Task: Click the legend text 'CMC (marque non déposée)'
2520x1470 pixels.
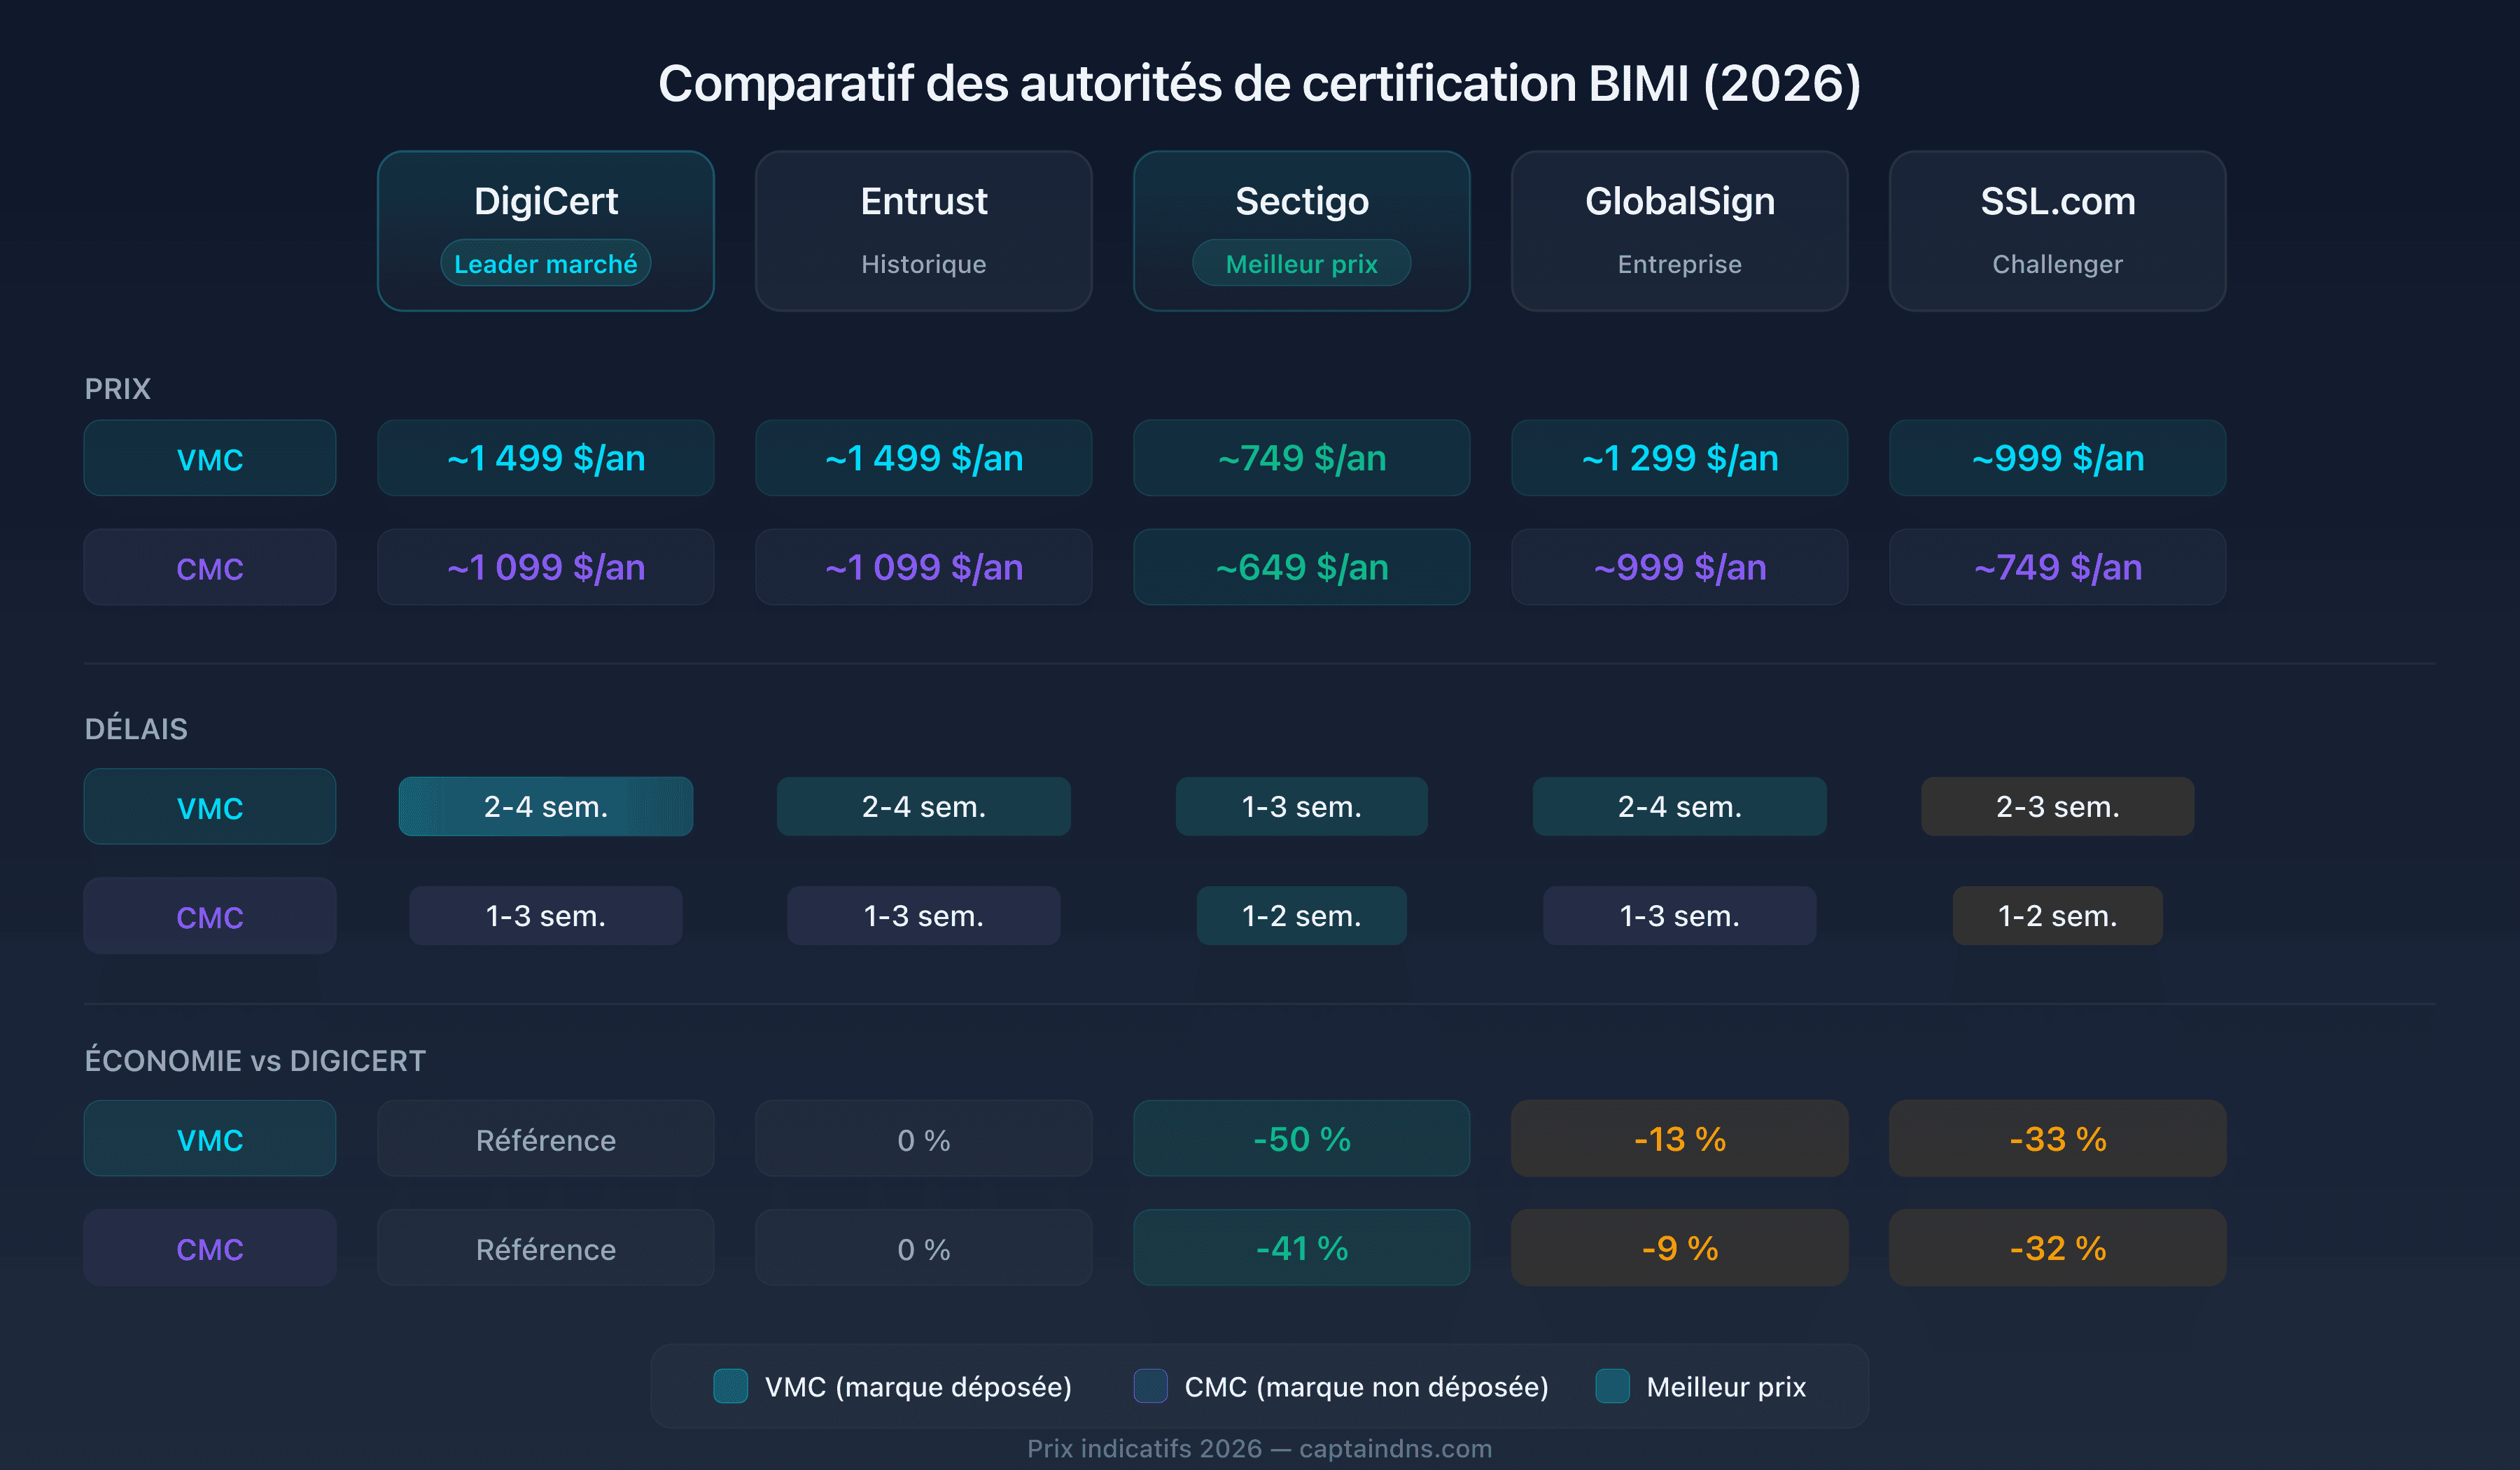Action: pyautogui.click(x=1366, y=1387)
